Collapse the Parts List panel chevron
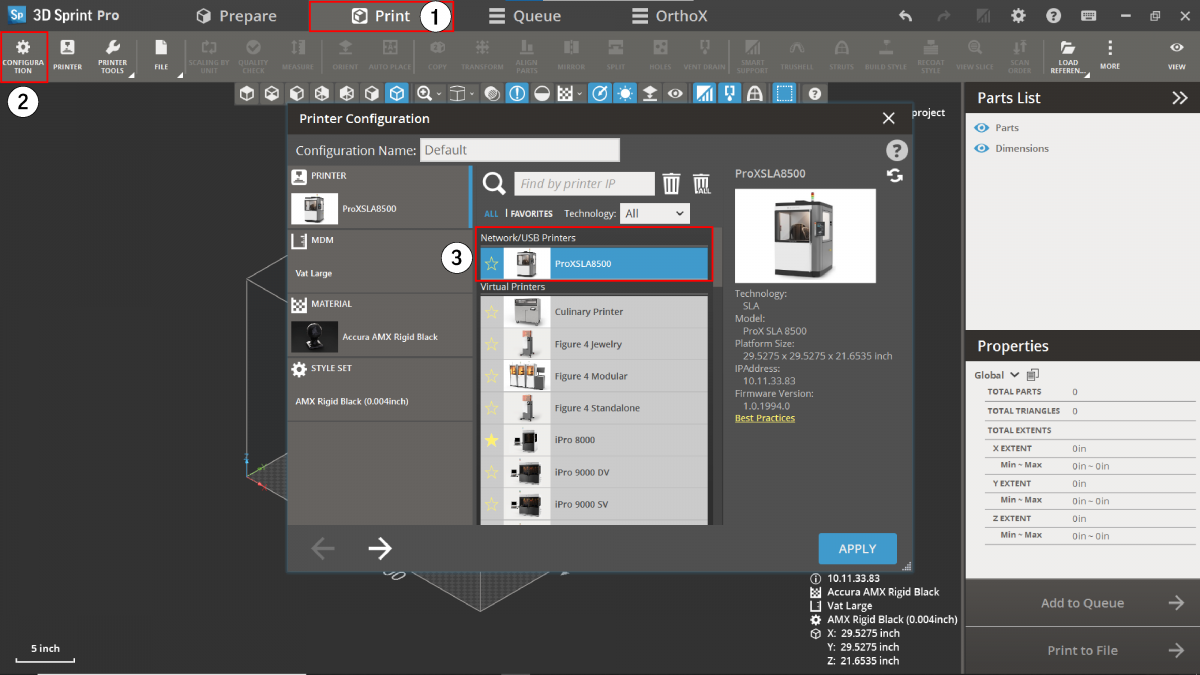Viewport: 1200px width, 675px height. click(x=1180, y=98)
